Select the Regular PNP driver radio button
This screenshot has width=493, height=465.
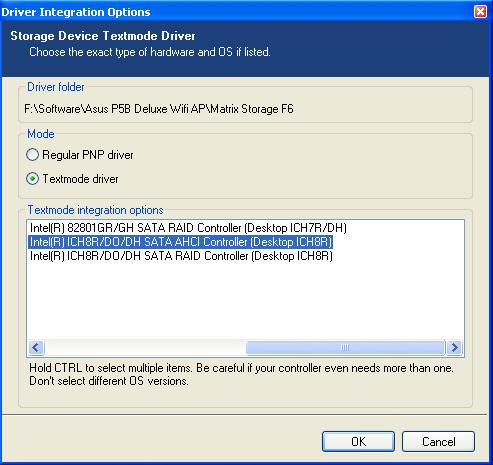32,155
